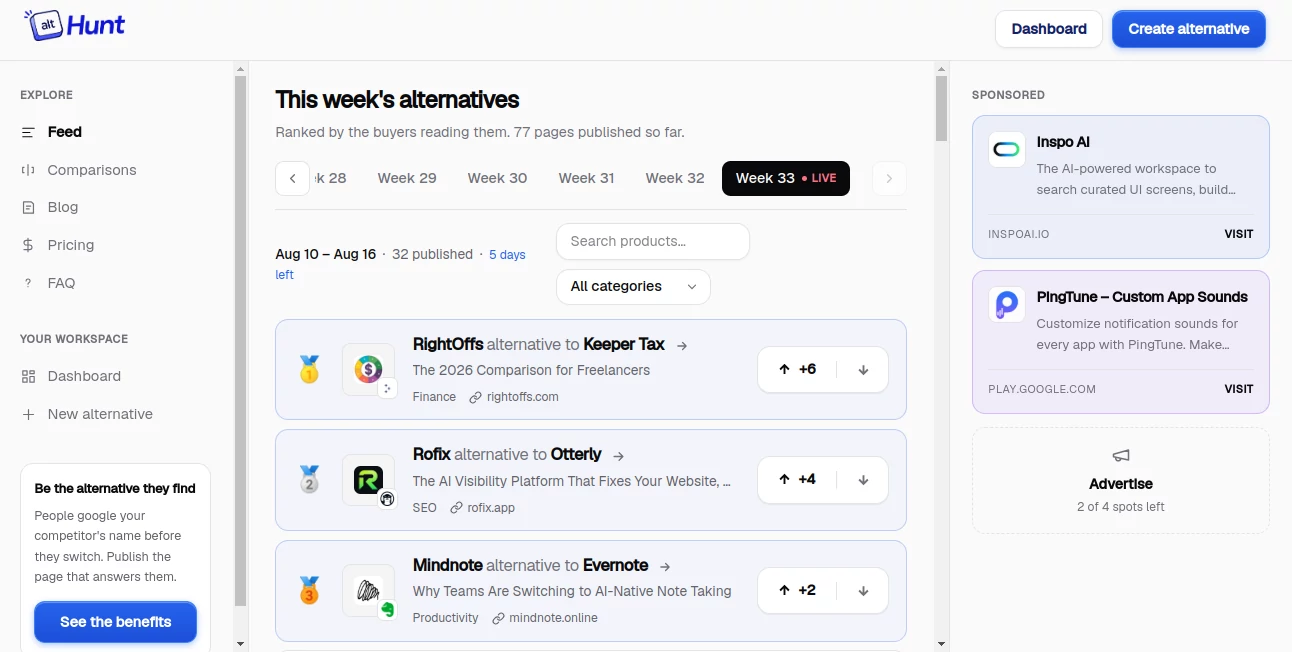Click the RightOffs product logo
1292x652 pixels.
[368, 370]
